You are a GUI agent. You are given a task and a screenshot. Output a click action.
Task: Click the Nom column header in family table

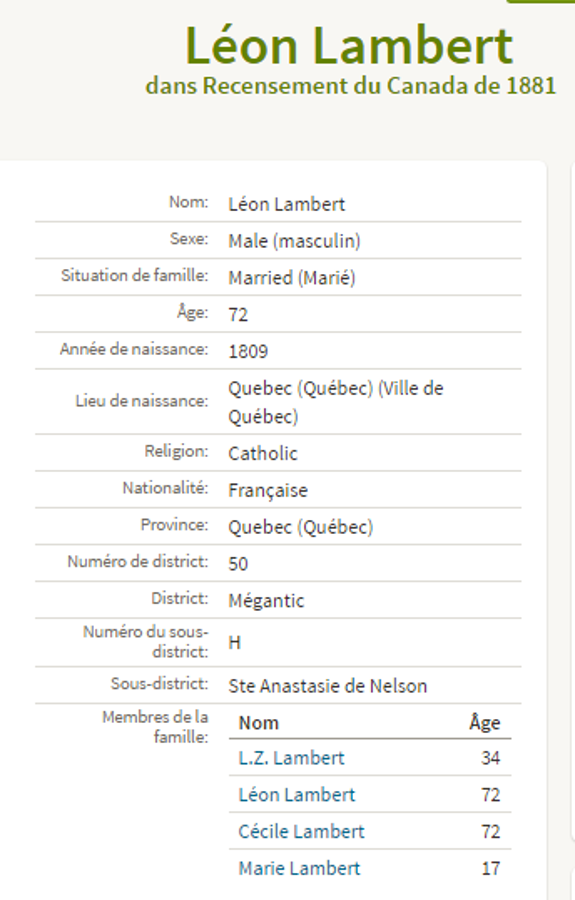tap(258, 723)
